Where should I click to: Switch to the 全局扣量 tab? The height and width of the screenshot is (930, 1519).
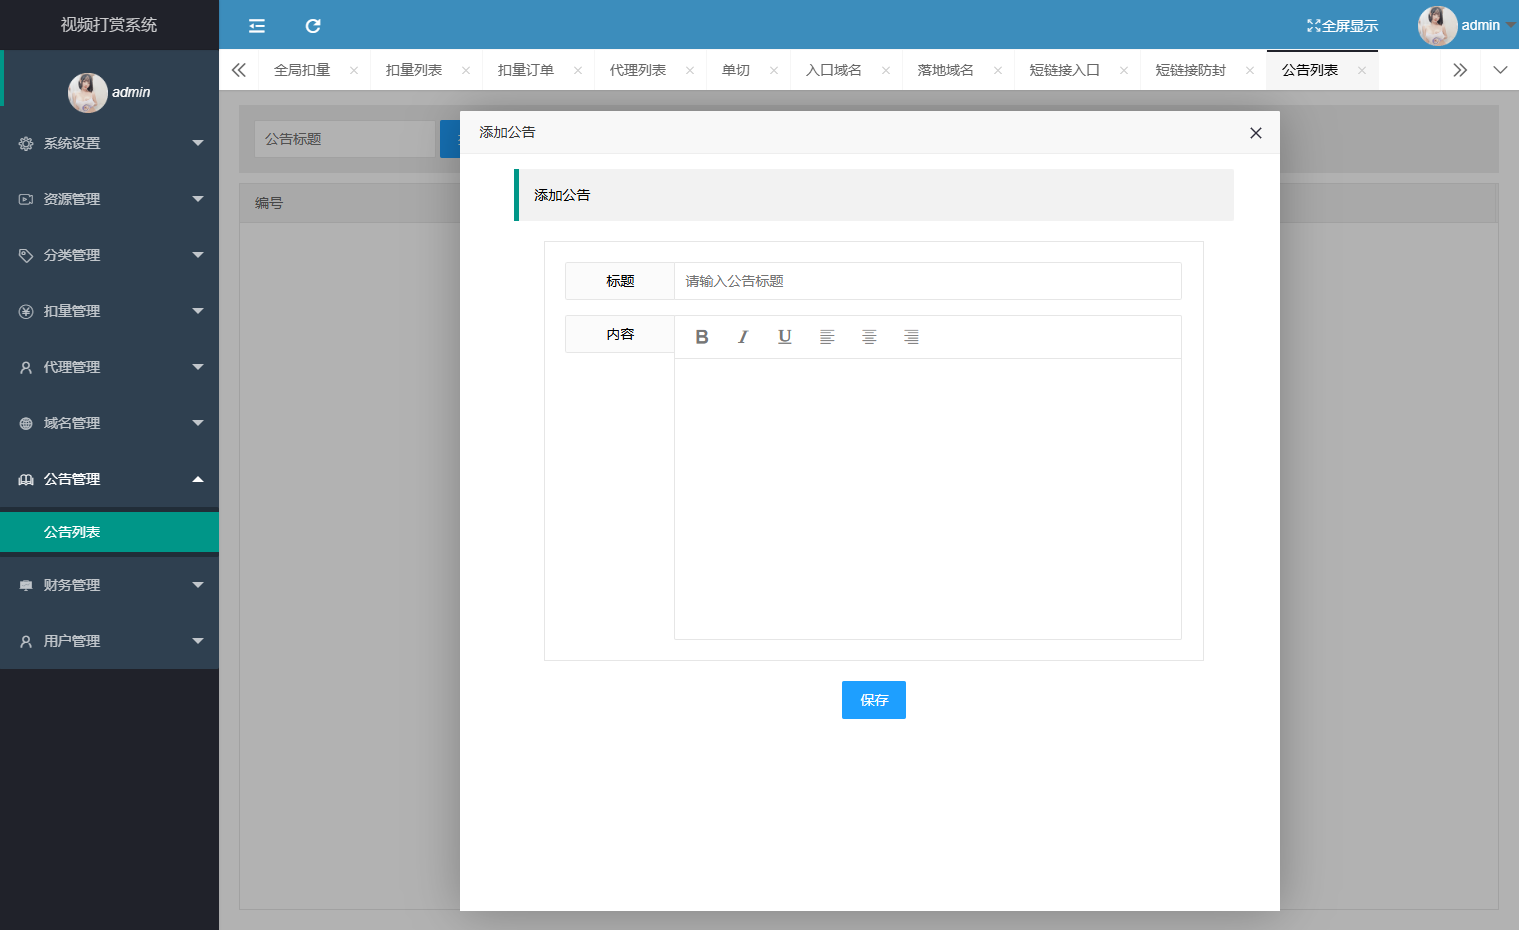302,70
